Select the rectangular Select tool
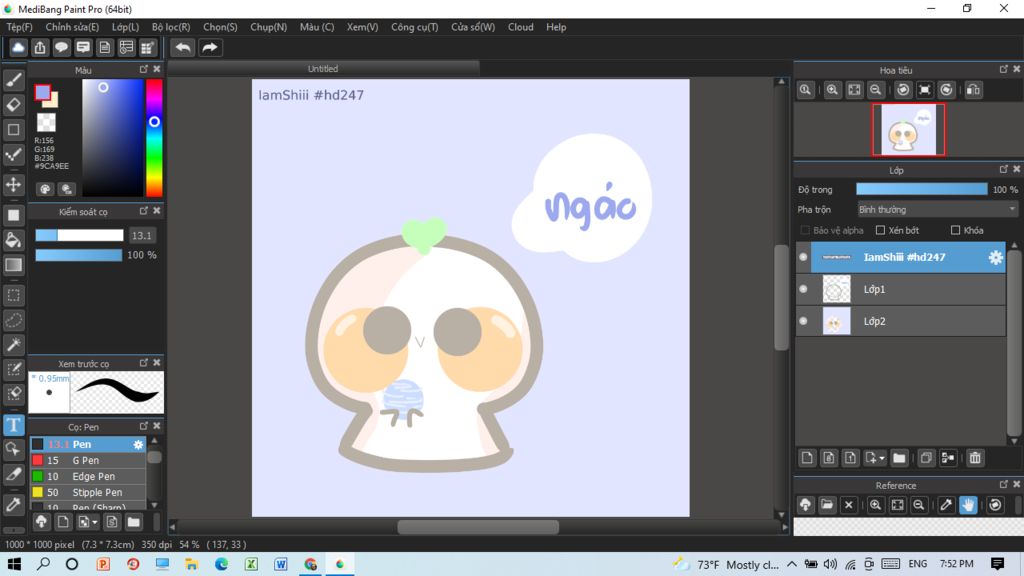The width and height of the screenshot is (1024, 576). coord(13,295)
